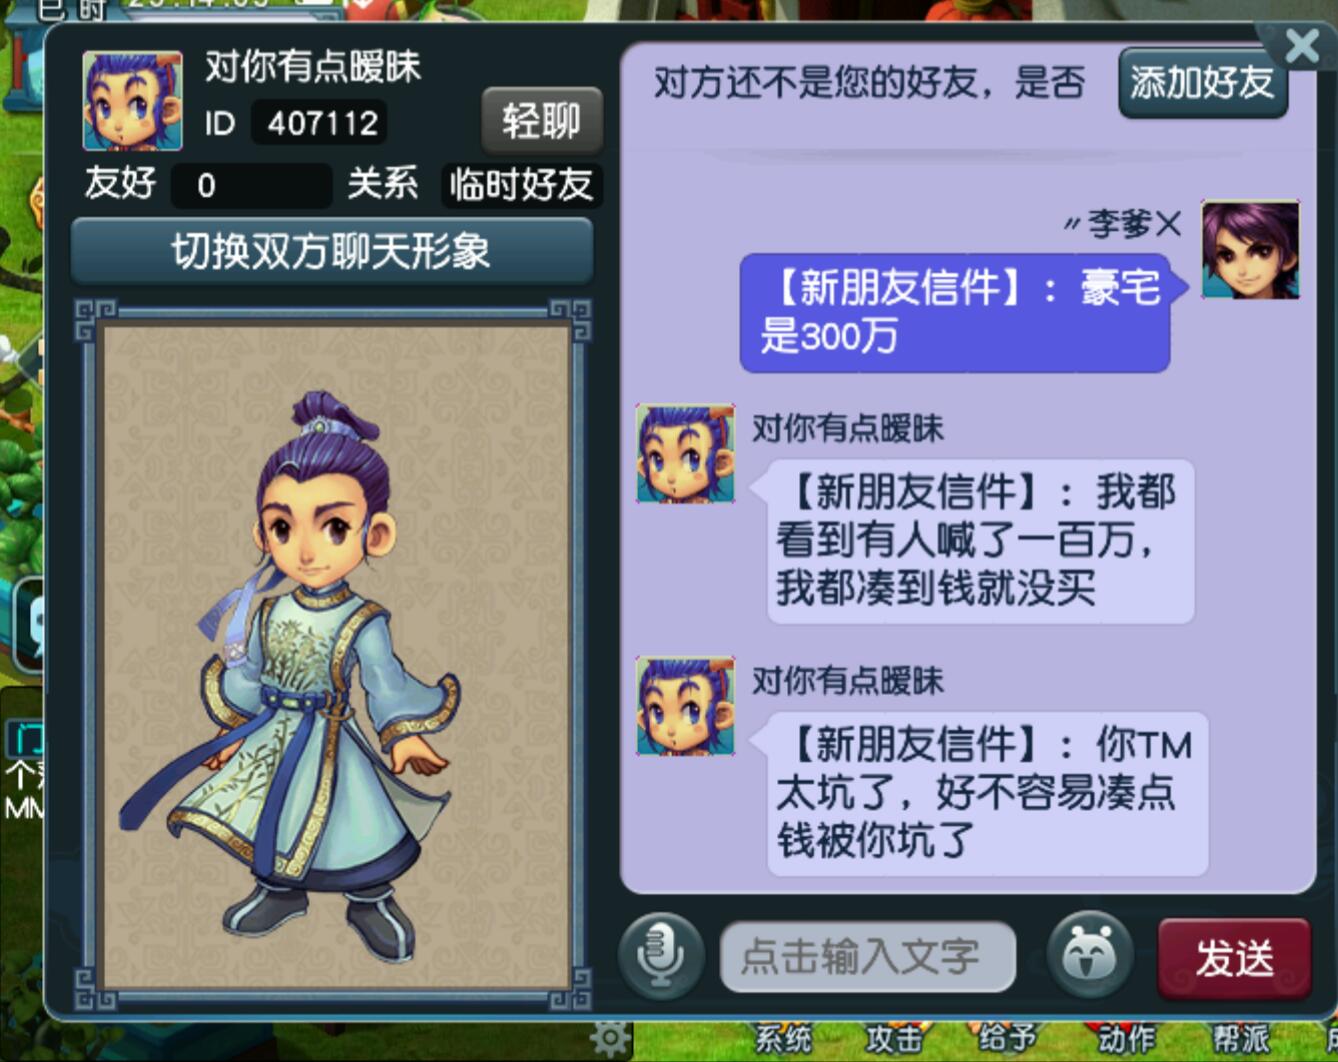Click the 点击输入文字 text input field

(x=867, y=957)
